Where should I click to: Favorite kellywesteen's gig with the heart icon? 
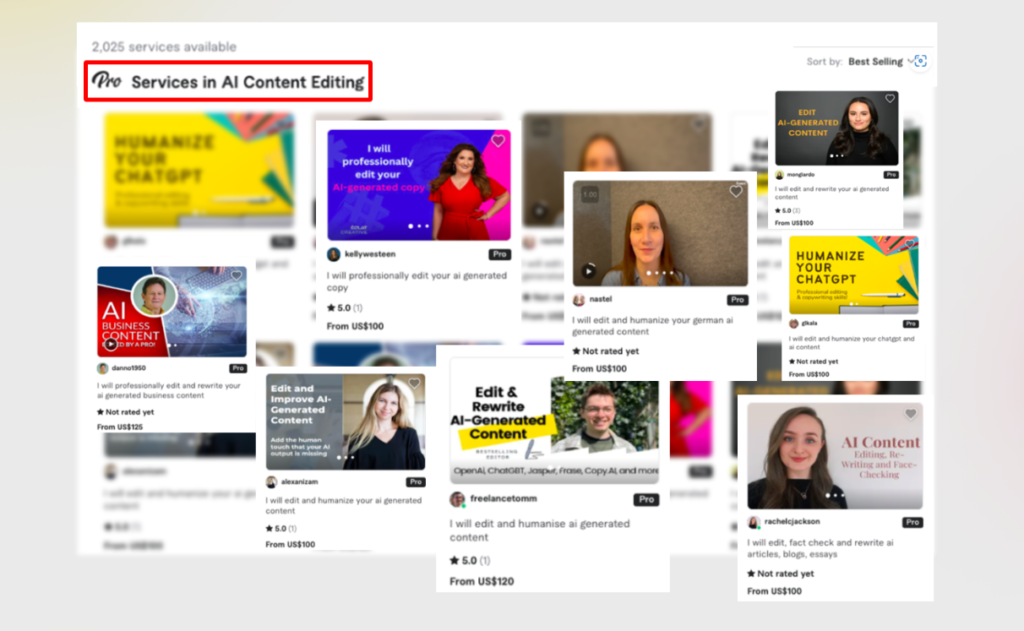[498, 141]
